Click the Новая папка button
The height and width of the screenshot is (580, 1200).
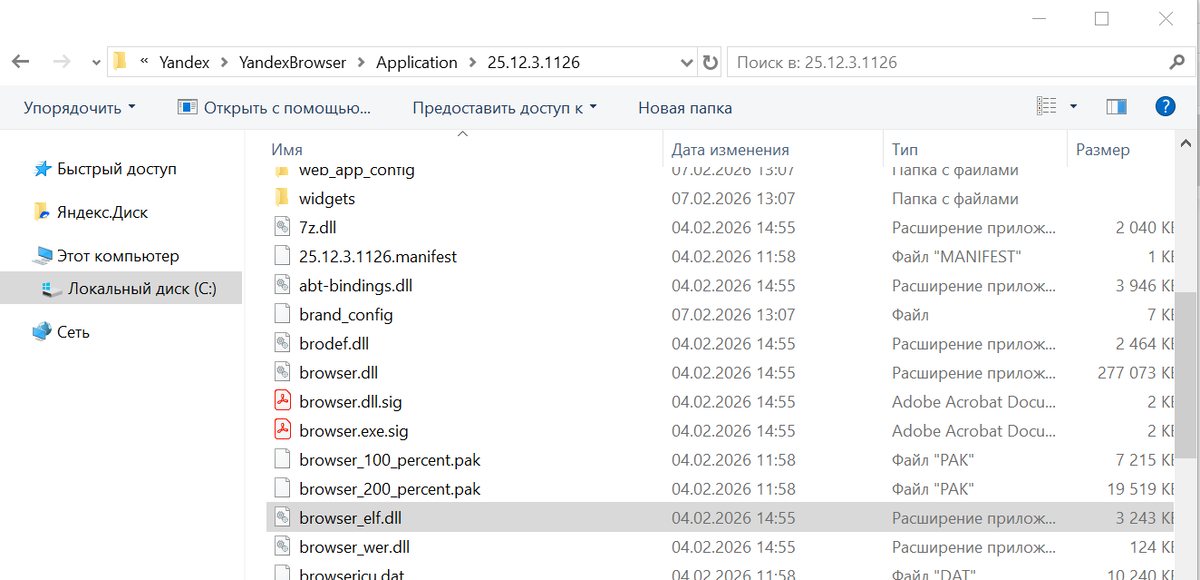click(x=685, y=106)
